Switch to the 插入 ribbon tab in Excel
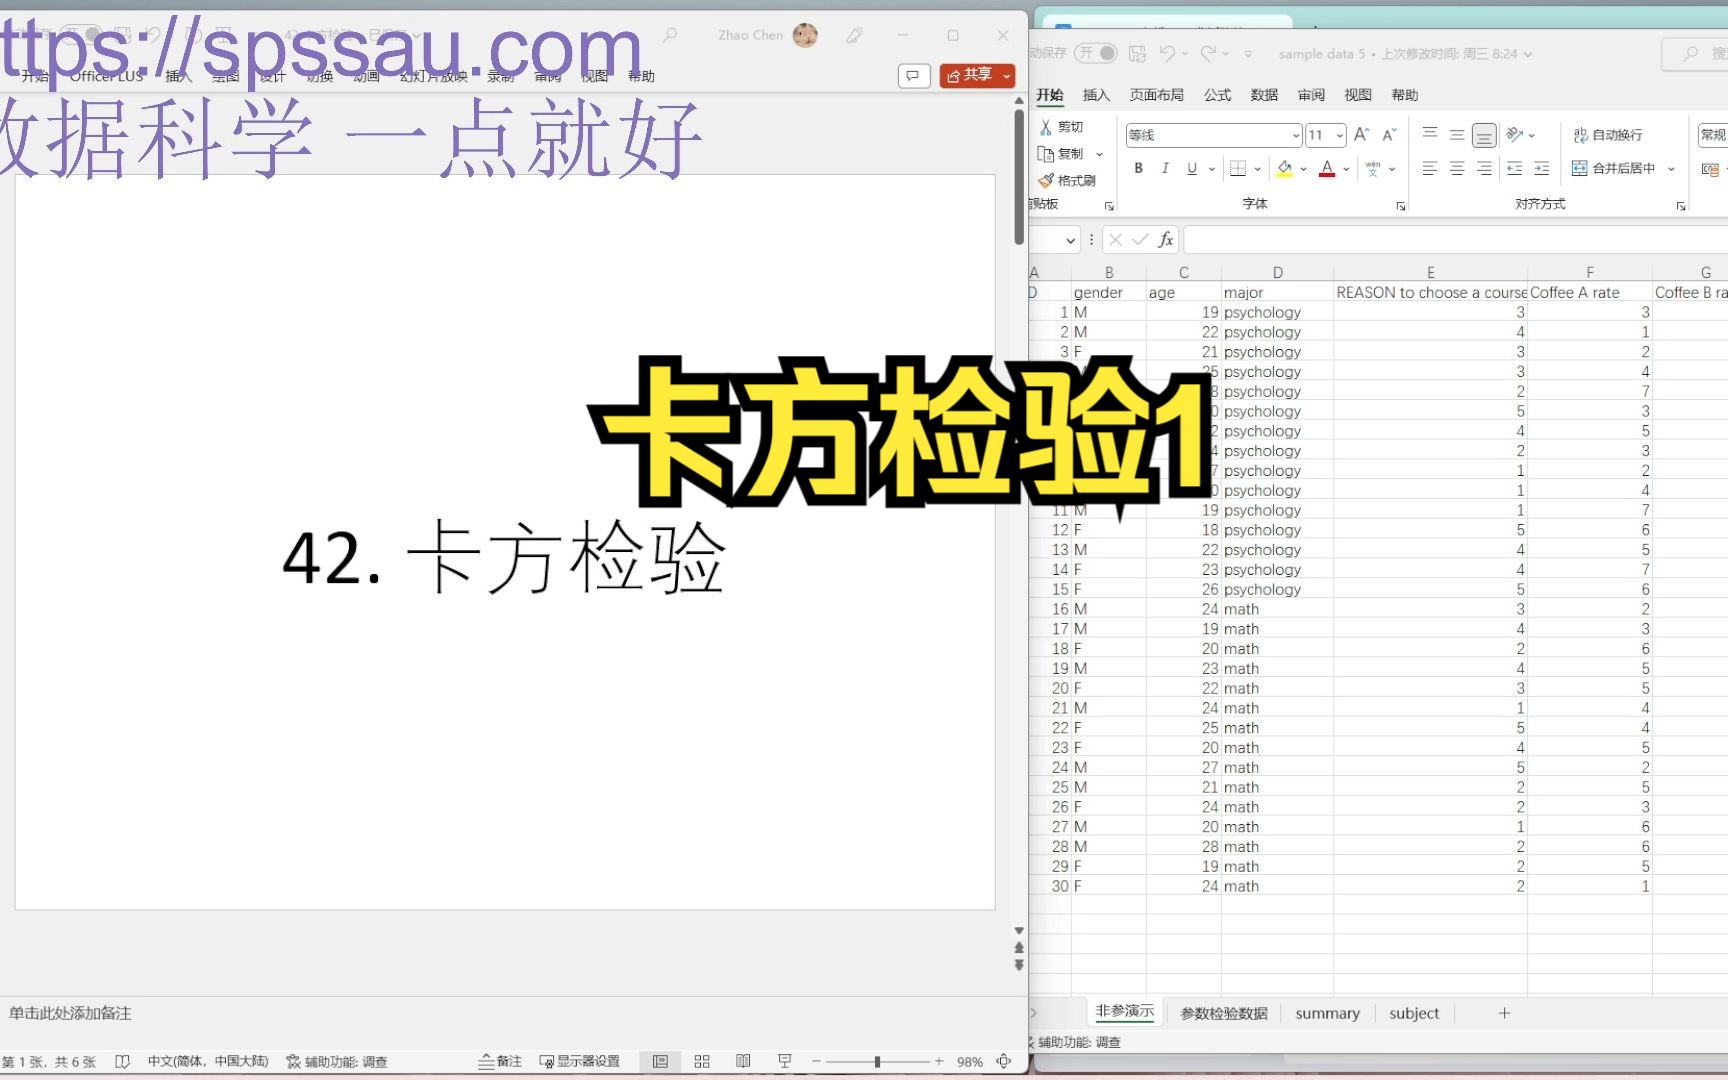This screenshot has width=1728, height=1080. click(1097, 95)
